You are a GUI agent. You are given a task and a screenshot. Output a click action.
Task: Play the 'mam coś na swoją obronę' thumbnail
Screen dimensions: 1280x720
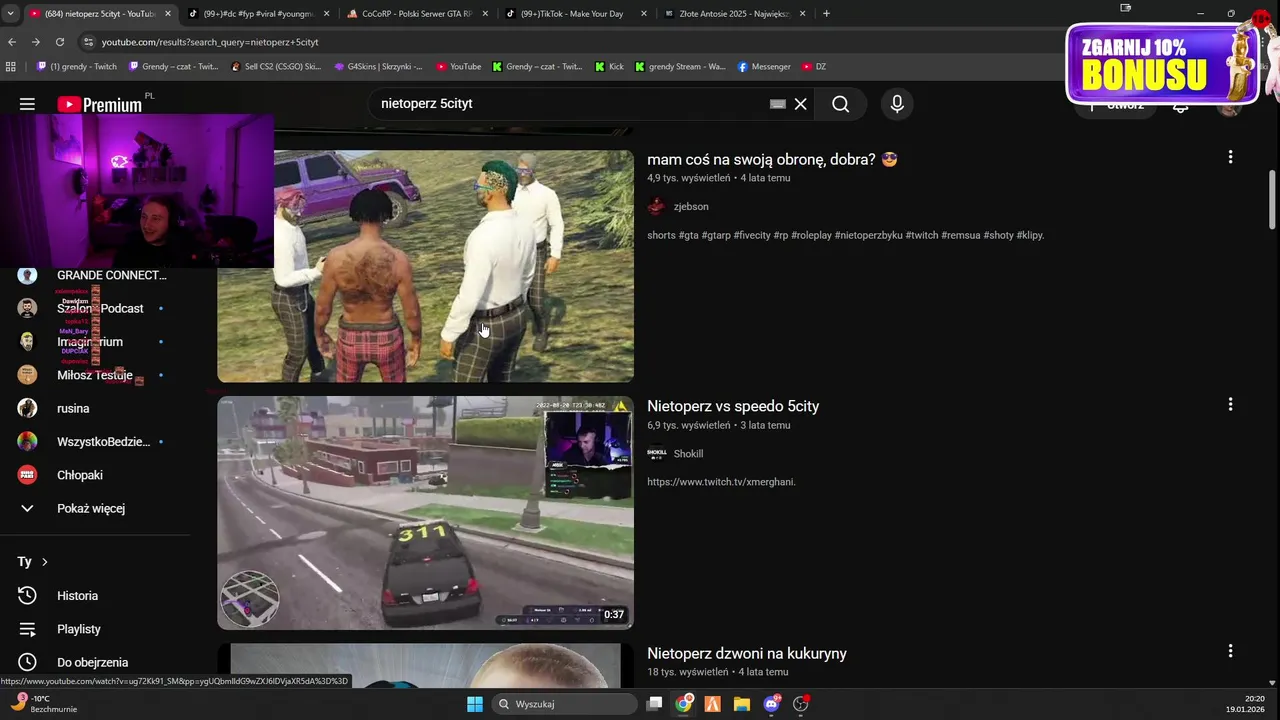[x=425, y=266]
